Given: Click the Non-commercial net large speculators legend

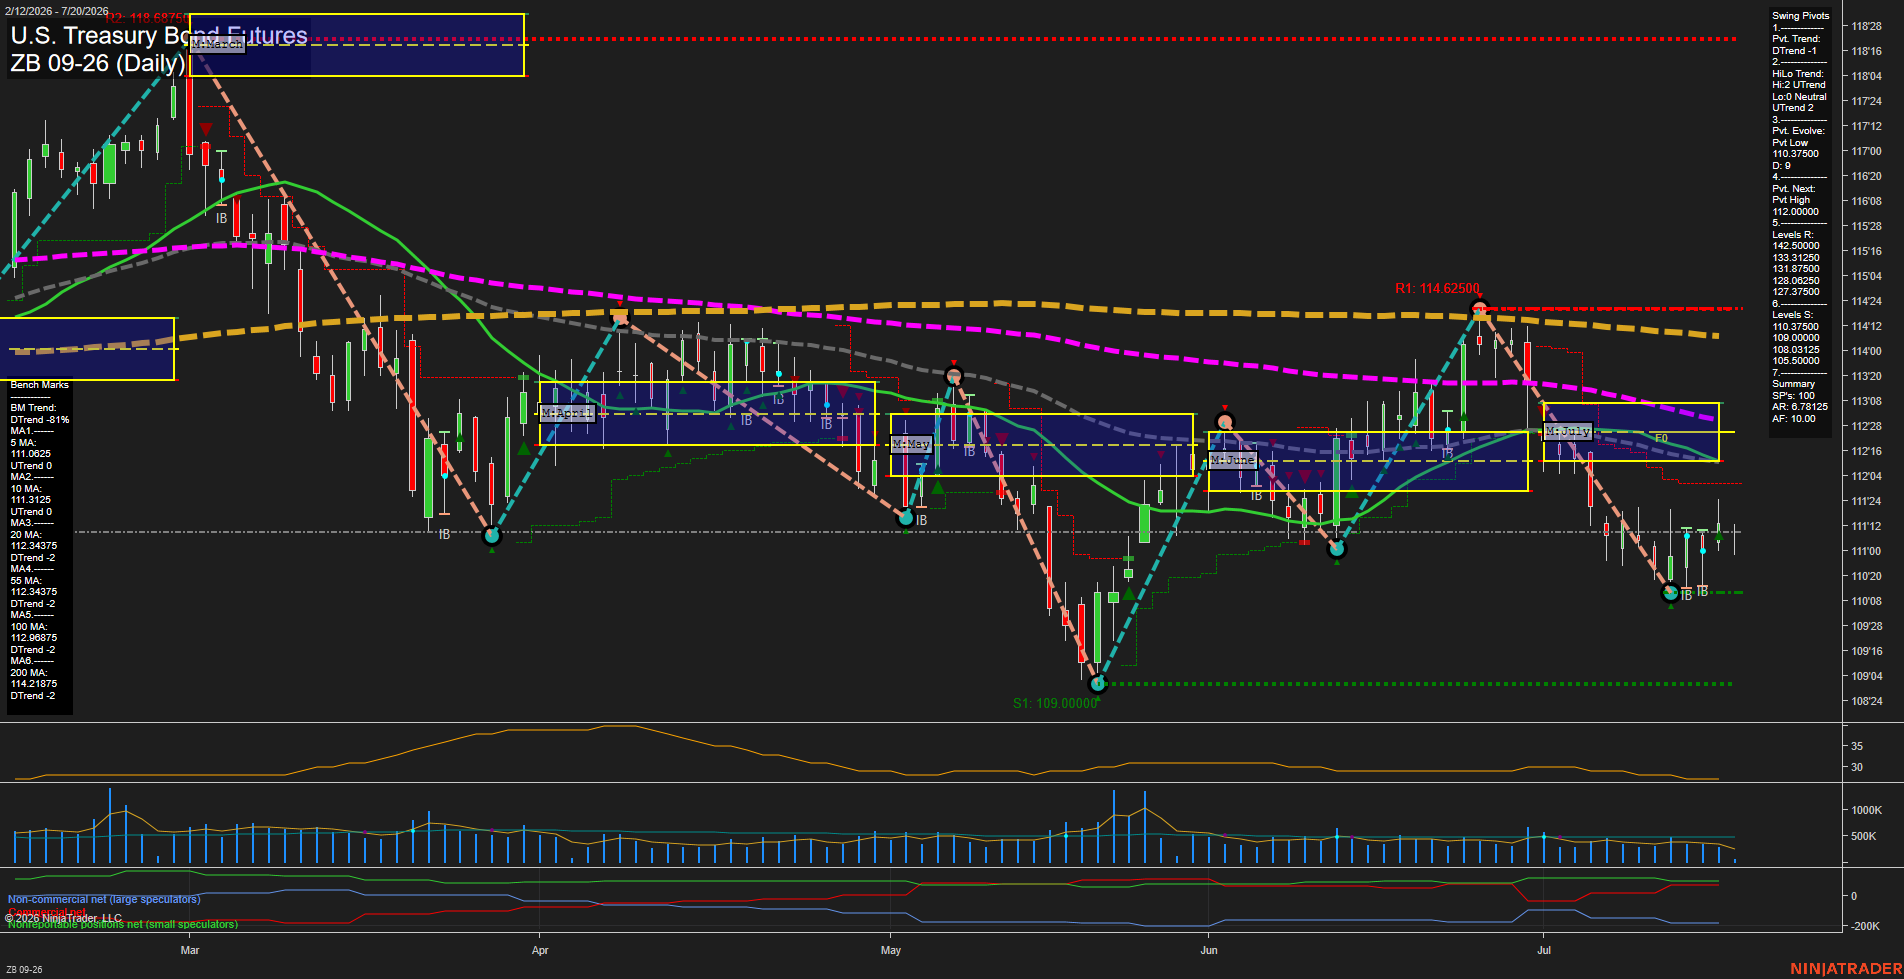Looking at the screenshot, I should pyautogui.click(x=104, y=900).
